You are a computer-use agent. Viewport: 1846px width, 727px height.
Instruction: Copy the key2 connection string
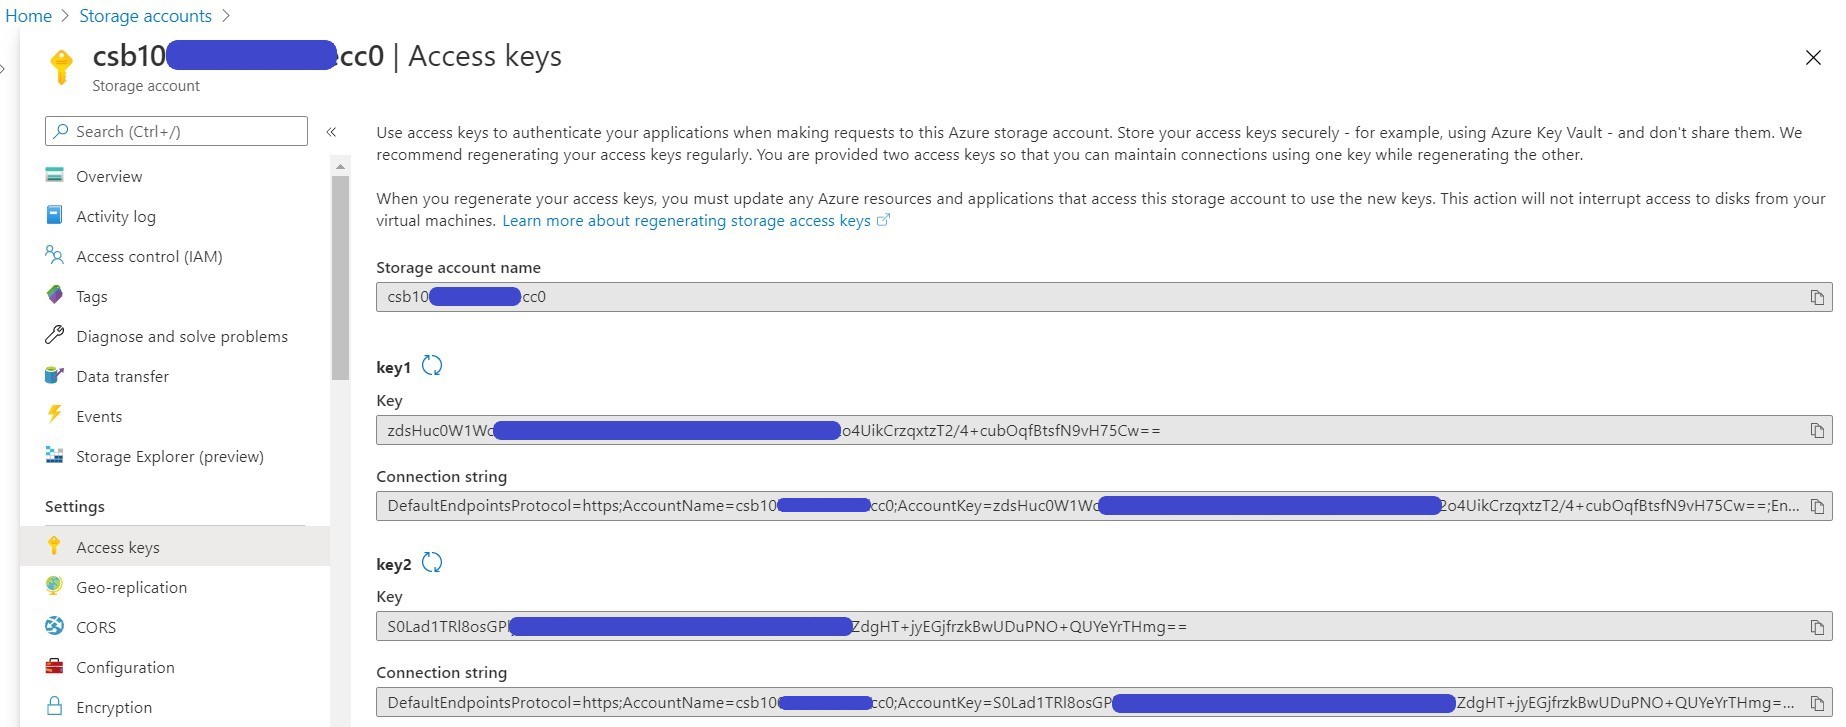pos(1816,703)
